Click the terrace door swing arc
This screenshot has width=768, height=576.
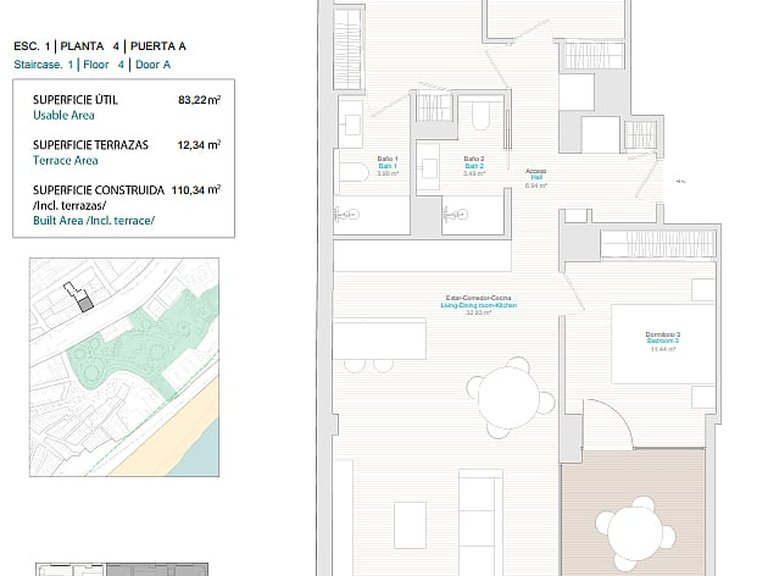click(610, 424)
